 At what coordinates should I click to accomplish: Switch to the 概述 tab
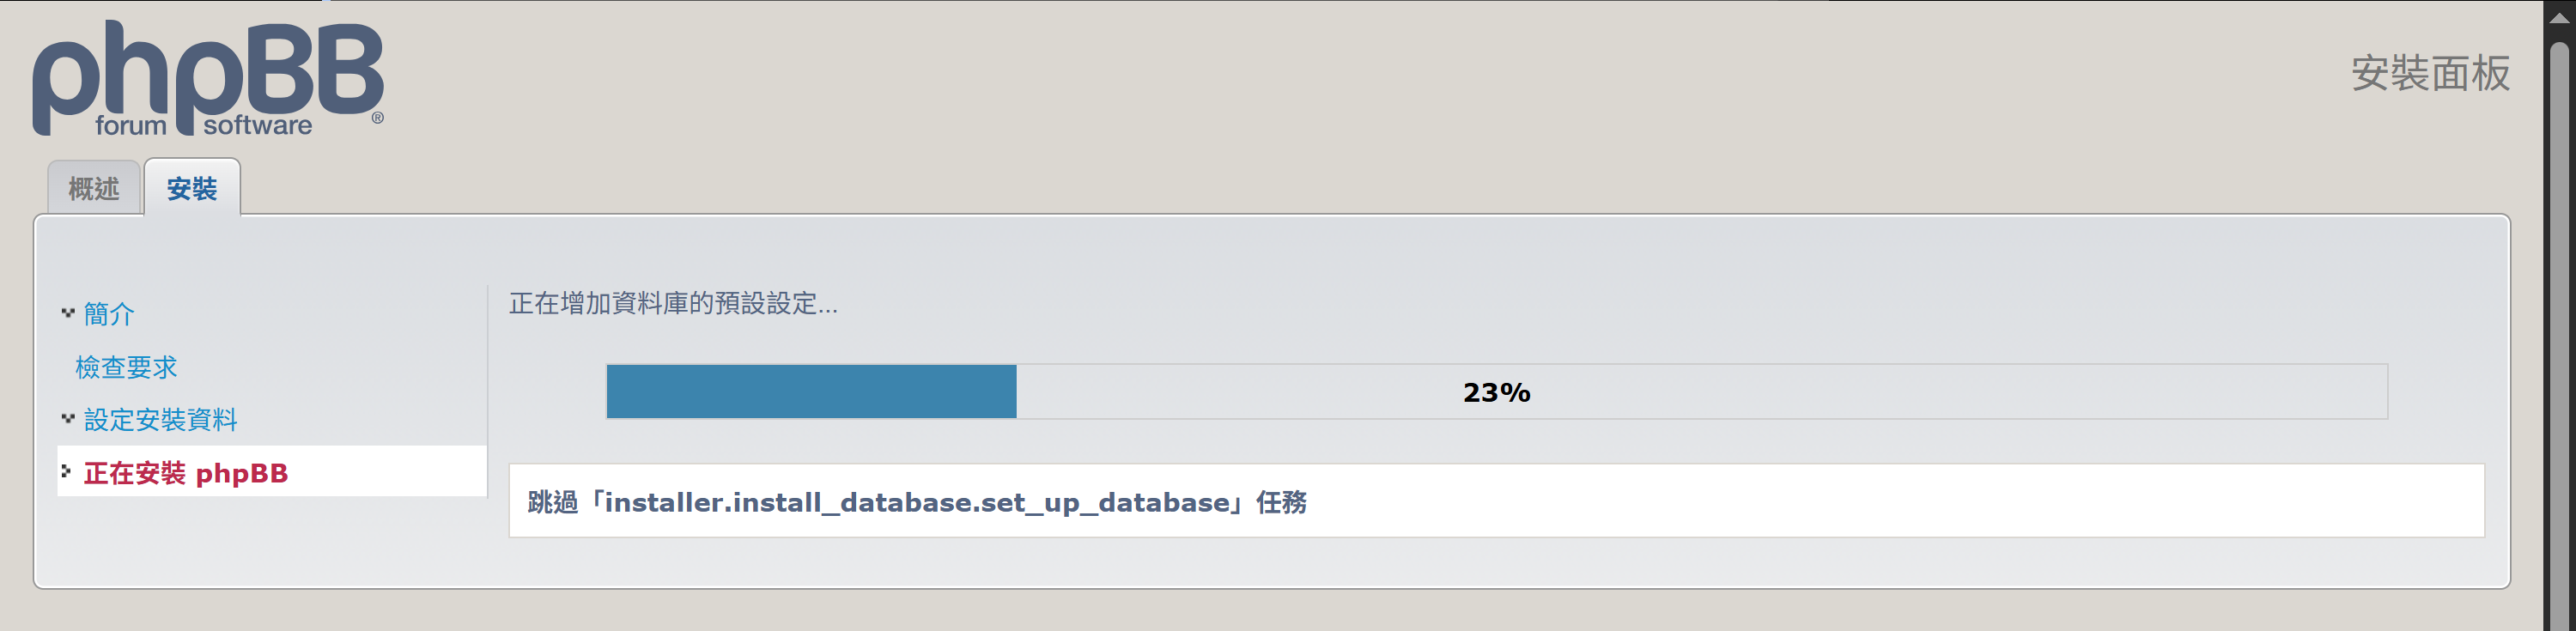click(x=94, y=188)
